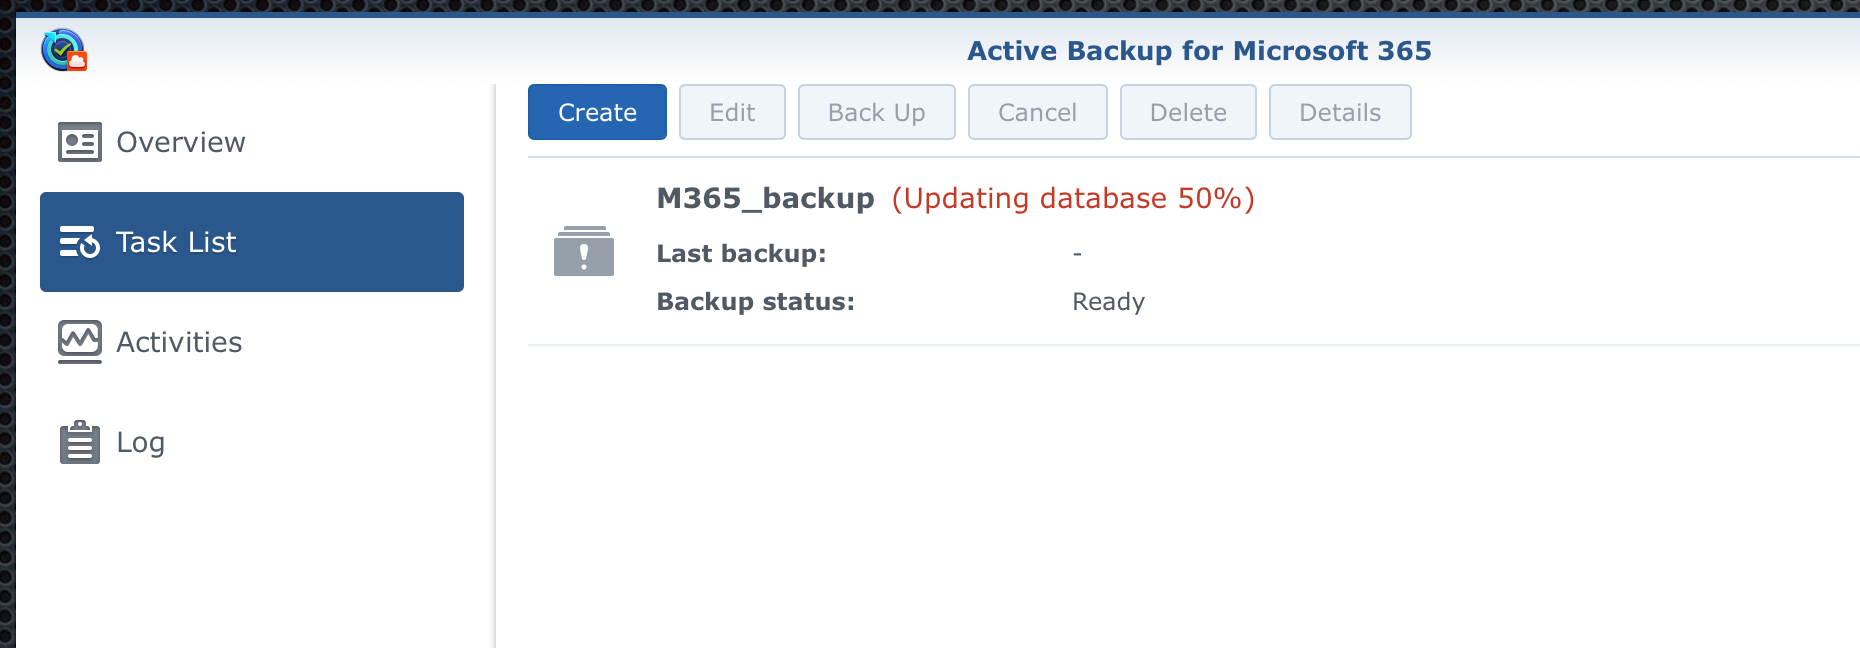Click the Edit button
This screenshot has width=1860, height=648.
click(732, 112)
